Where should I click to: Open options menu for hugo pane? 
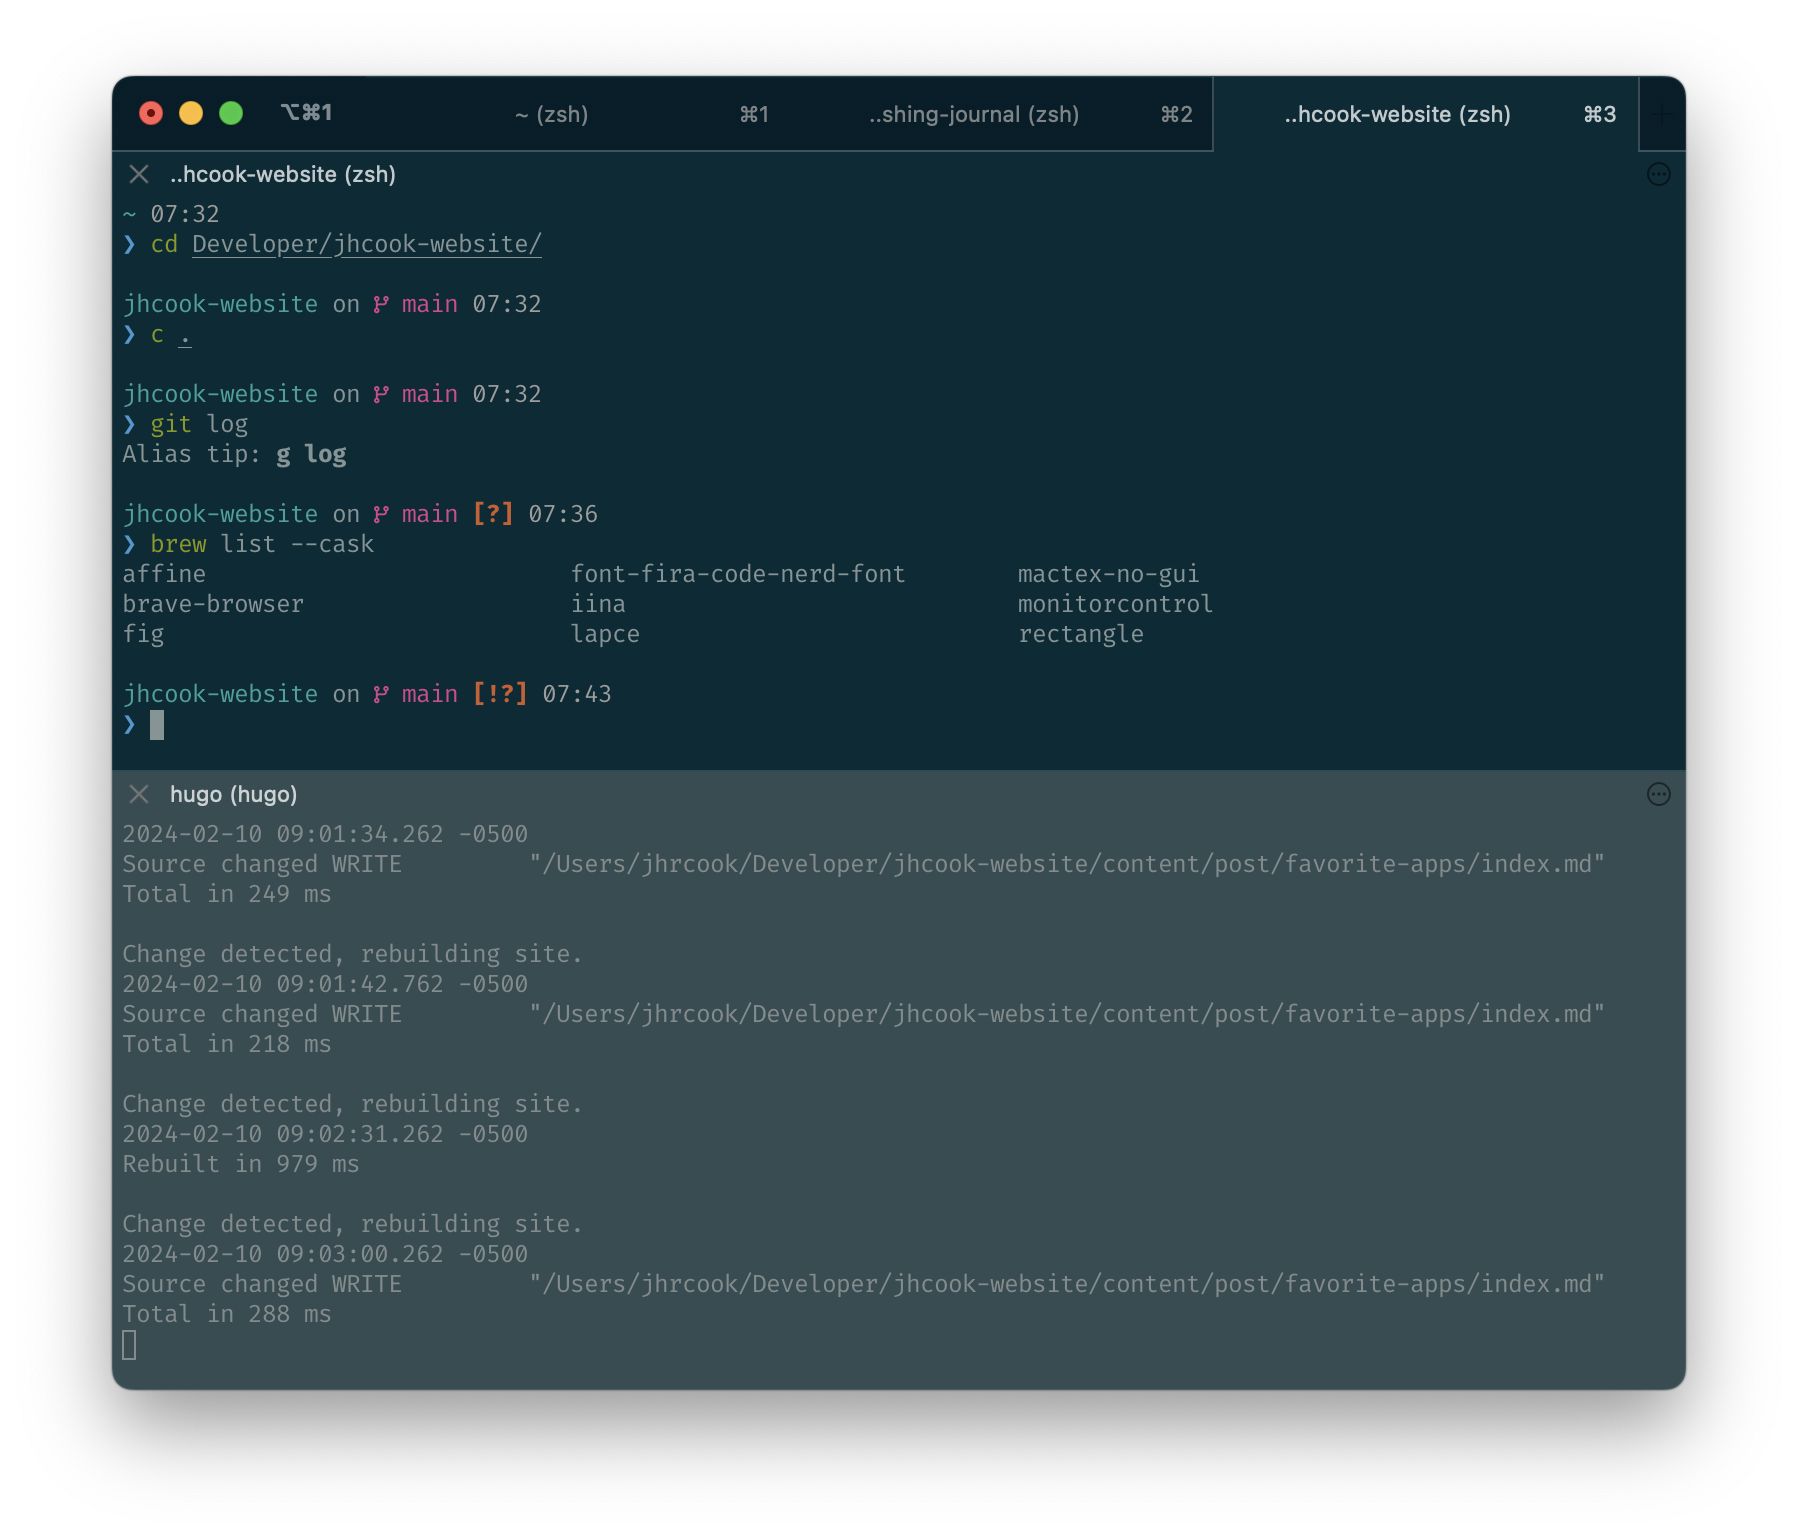pyautogui.click(x=1658, y=794)
